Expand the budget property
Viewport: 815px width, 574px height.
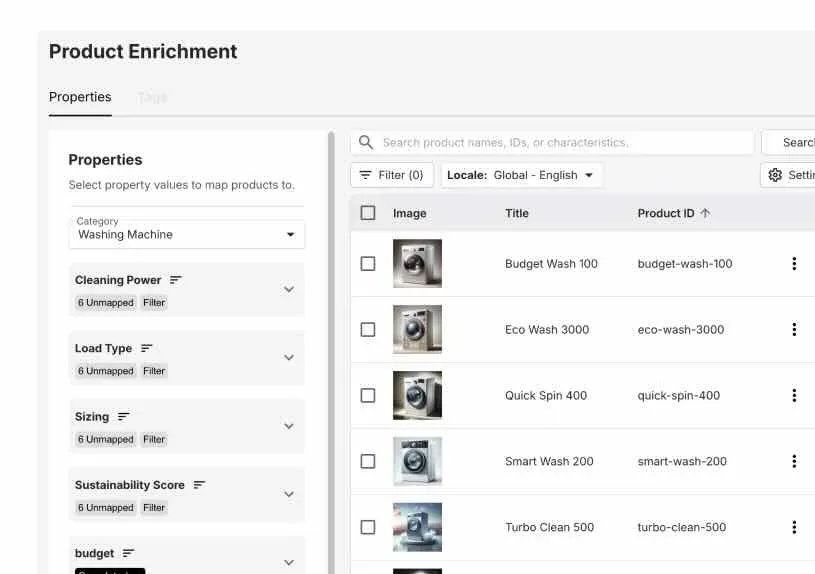[289, 563]
